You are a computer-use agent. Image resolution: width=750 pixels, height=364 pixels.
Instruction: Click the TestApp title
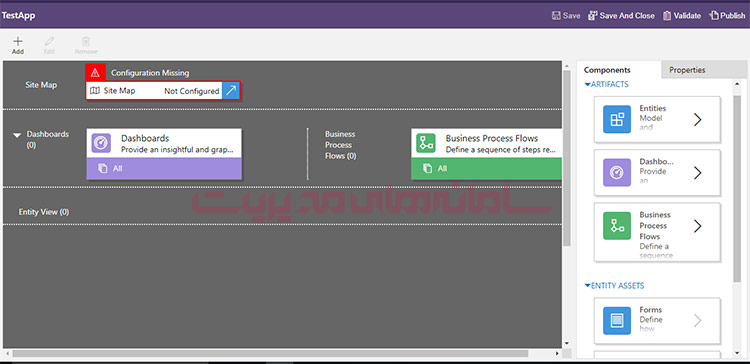[x=18, y=16]
